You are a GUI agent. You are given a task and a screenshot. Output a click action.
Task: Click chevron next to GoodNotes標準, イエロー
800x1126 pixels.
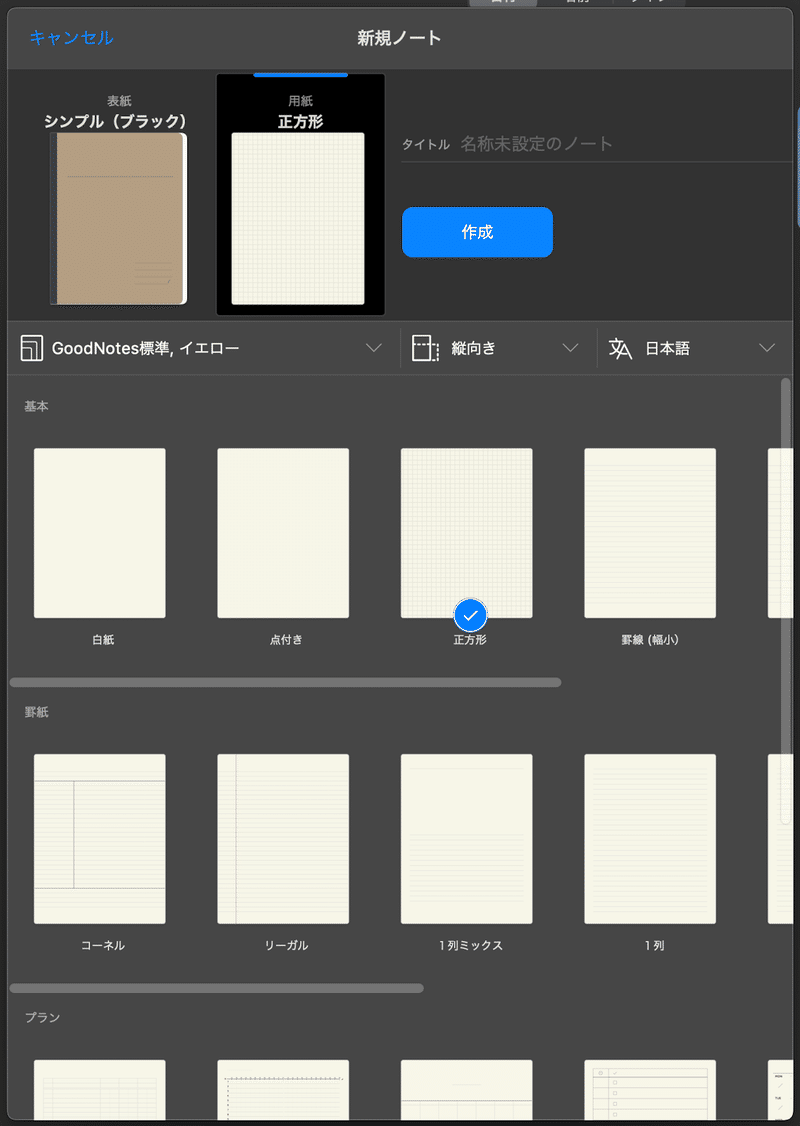pos(373,348)
